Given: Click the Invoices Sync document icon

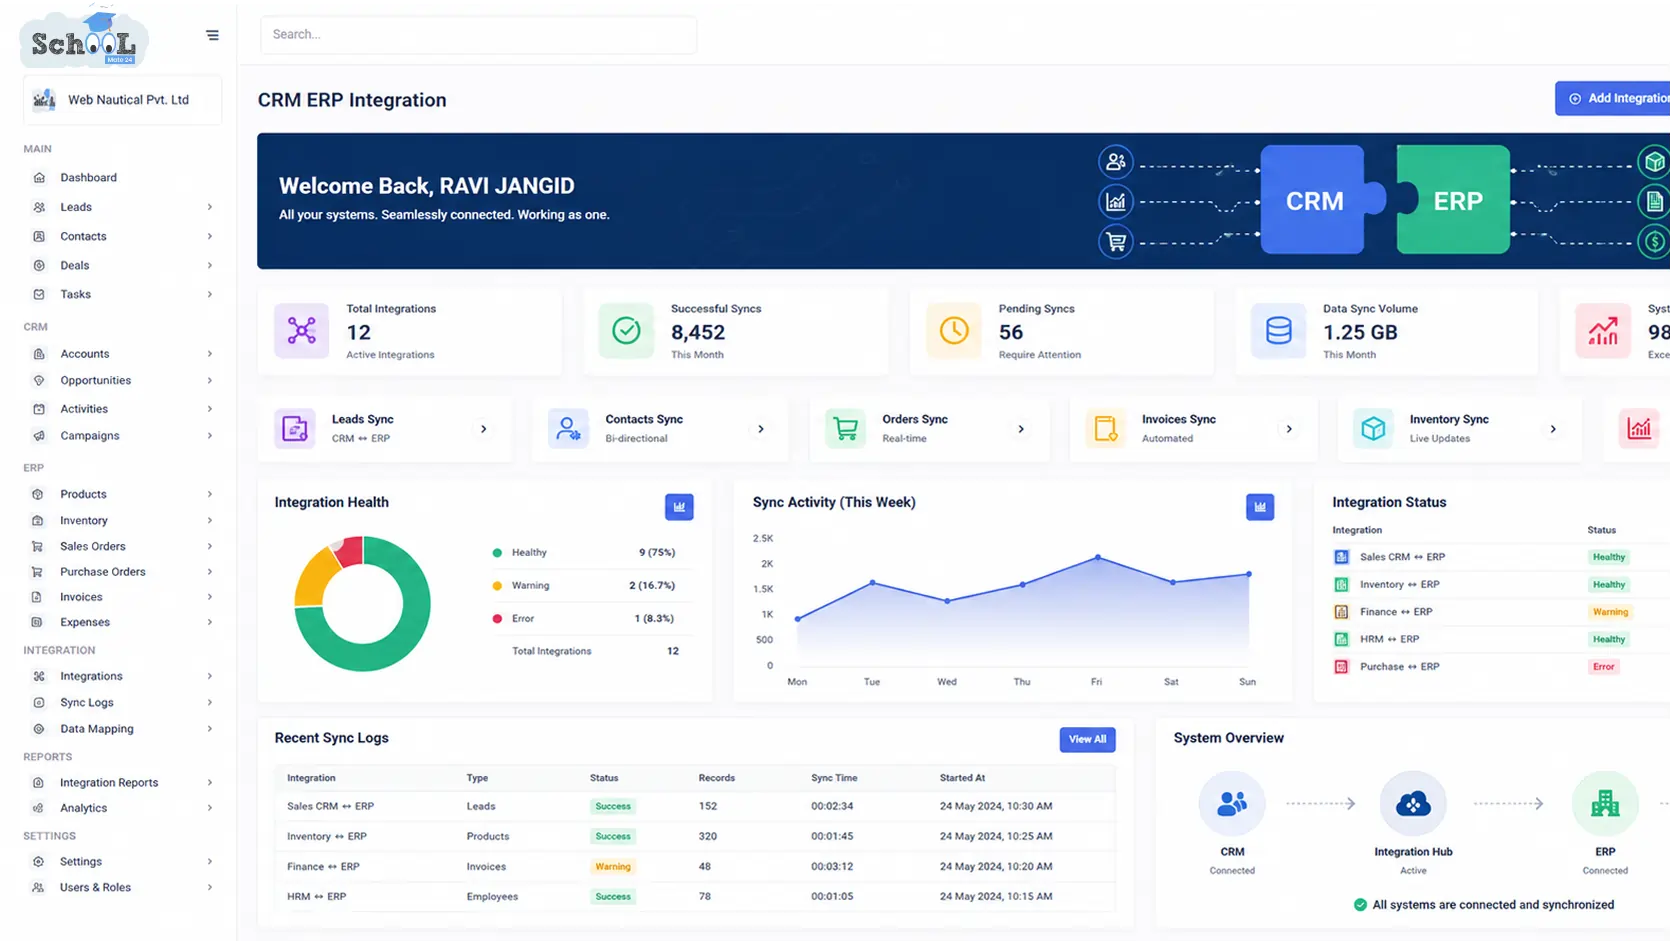Looking at the screenshot, I should click(1105, 428).
